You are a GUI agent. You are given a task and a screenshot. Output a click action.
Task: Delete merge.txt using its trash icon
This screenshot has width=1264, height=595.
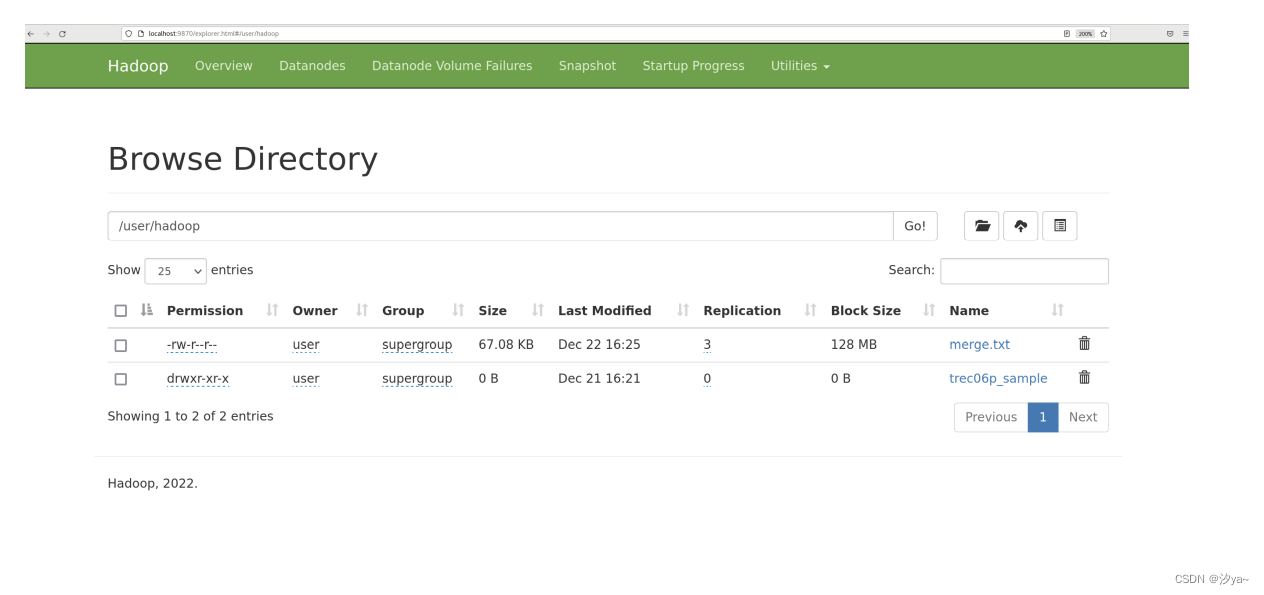pyautogui.click(x=1084, y=343)
